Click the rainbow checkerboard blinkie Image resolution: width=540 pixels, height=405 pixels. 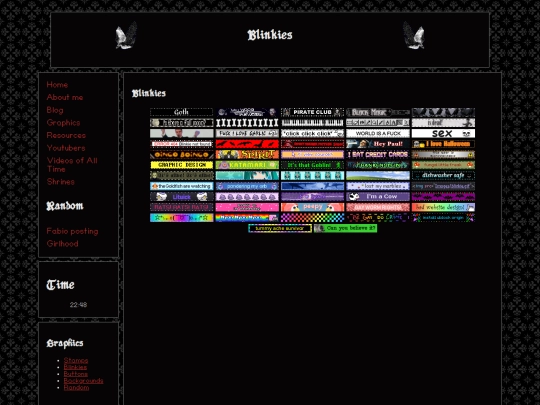pyautogui.click(x=312, y=218)
